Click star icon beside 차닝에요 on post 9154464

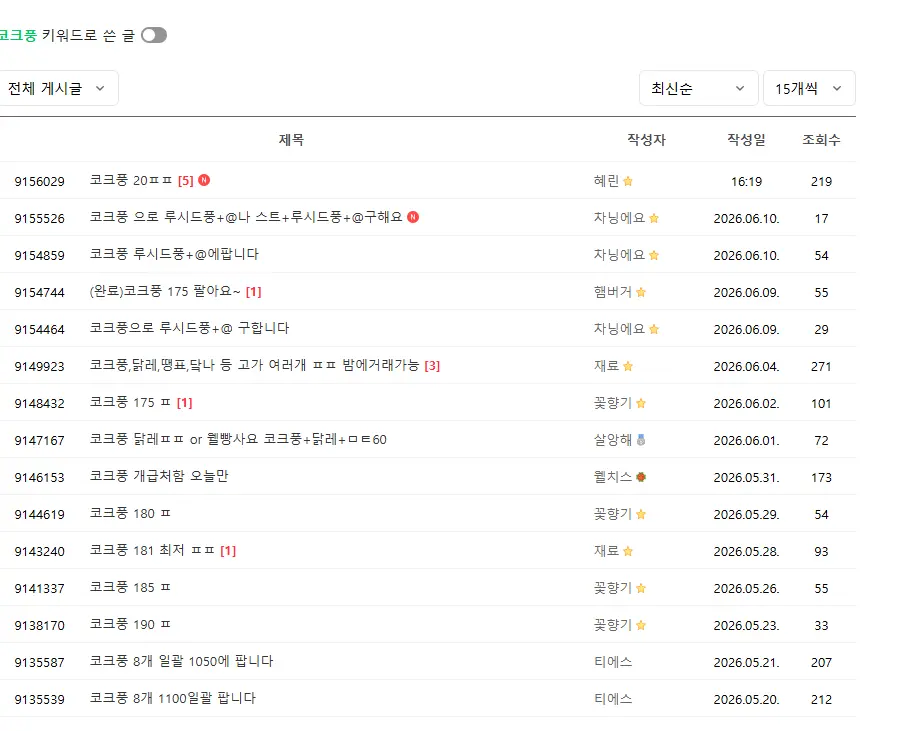tap(653, 329)
